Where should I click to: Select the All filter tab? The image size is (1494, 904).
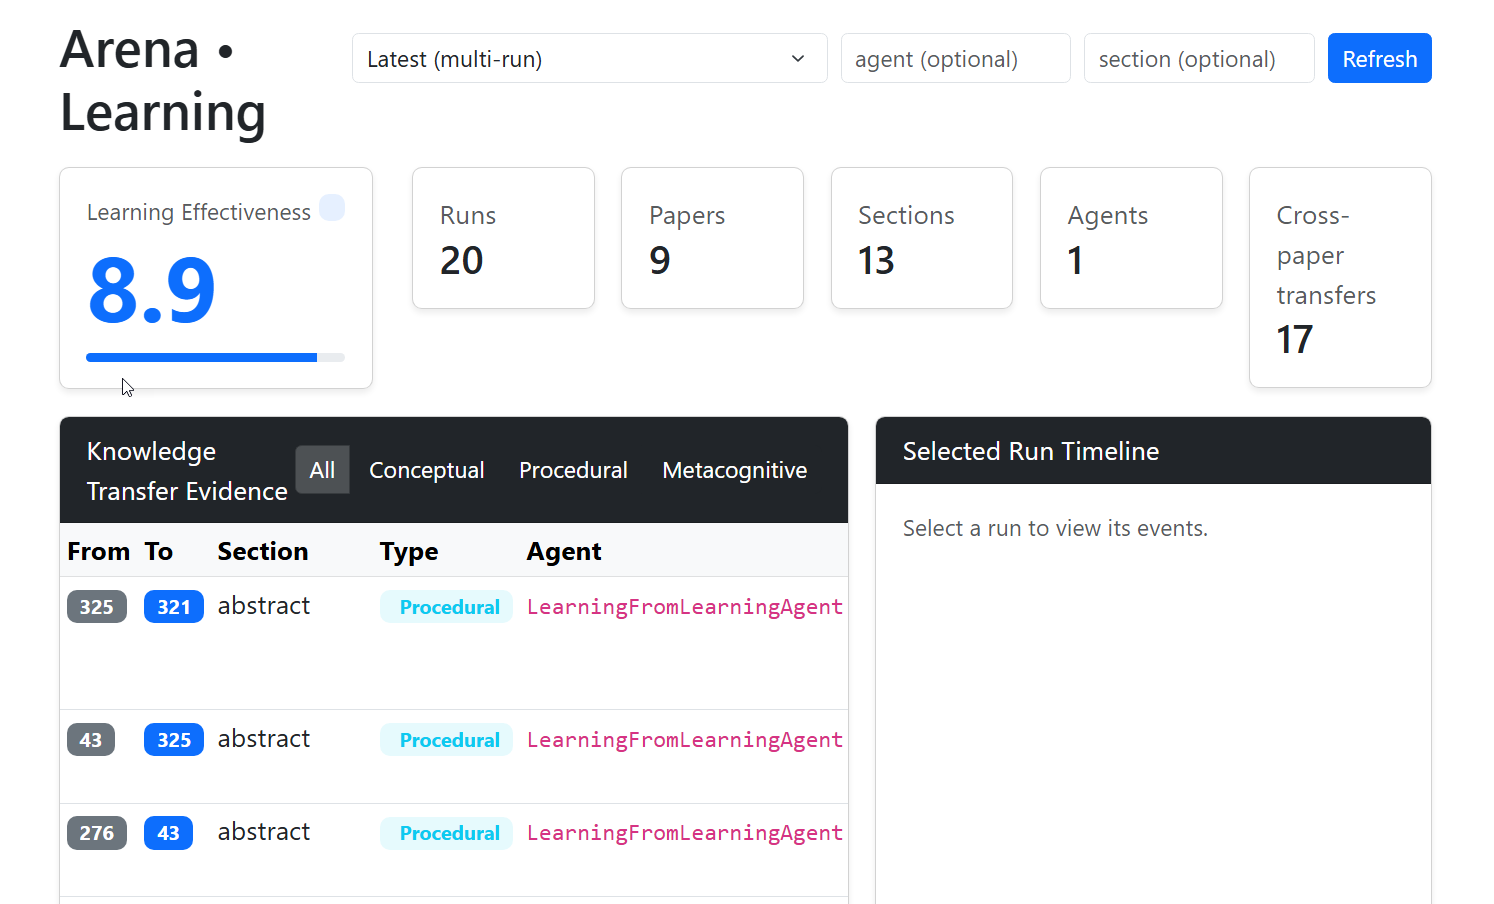pyautogui.click(x=322, y=470)
